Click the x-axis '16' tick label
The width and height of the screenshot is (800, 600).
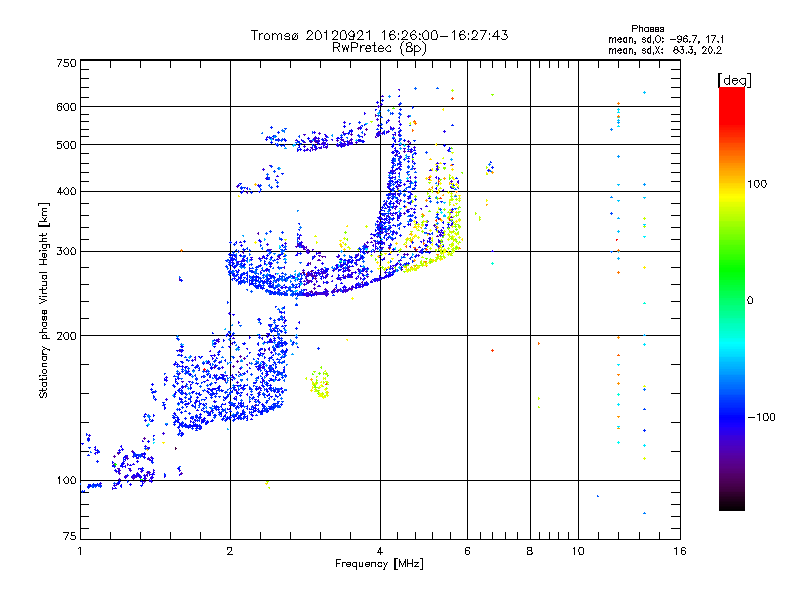pos(680,551)
